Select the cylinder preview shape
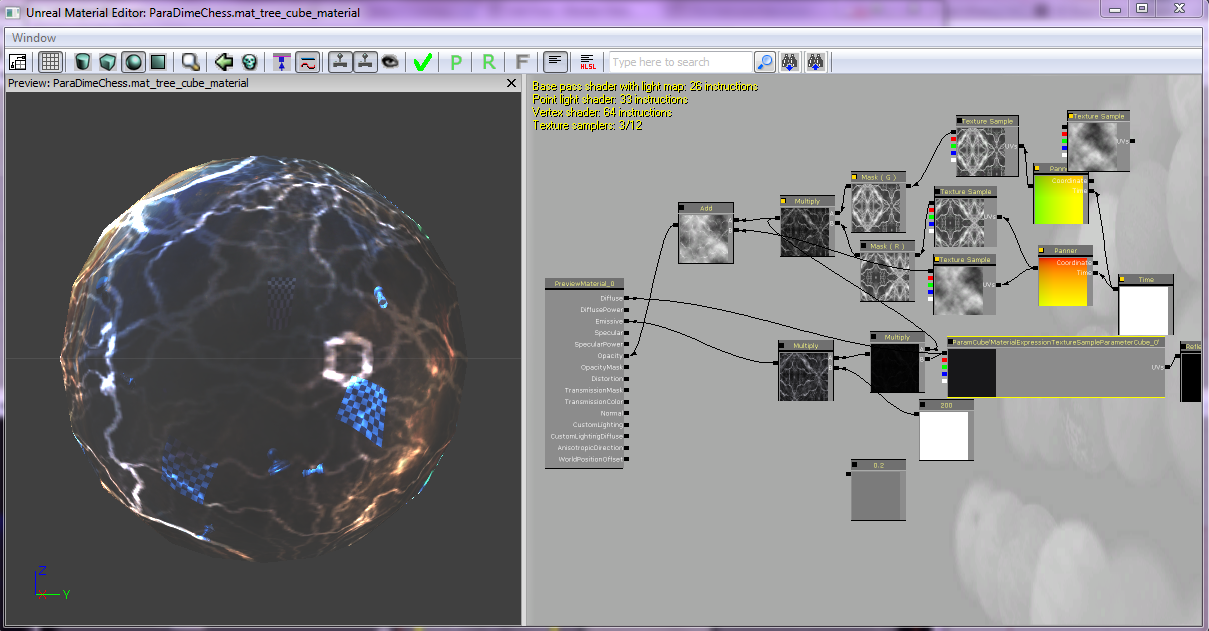The width and height of the screenshot is (1209, 631). pyautogui.click(x=84, y=62)
